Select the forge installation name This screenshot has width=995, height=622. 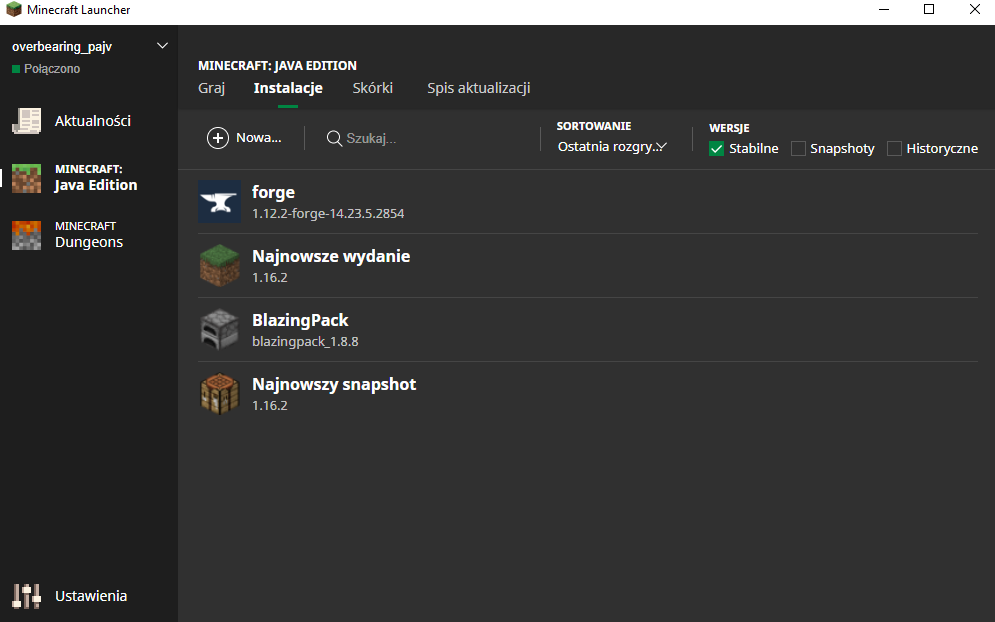pos(273,192)
